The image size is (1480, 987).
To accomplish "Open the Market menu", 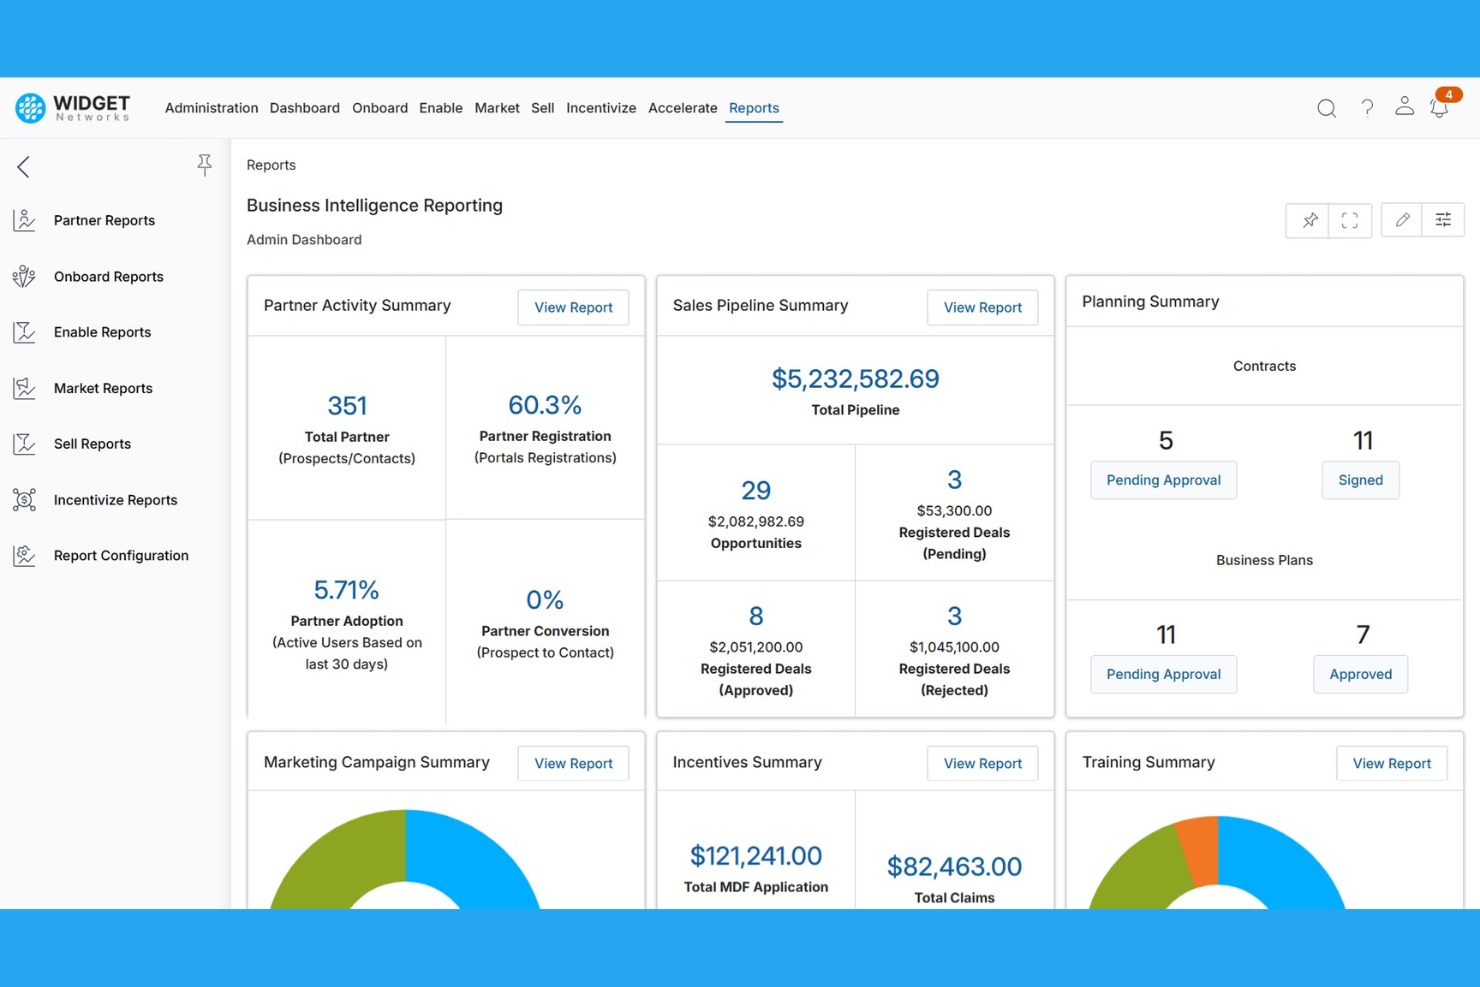I will tap(497, 108).
